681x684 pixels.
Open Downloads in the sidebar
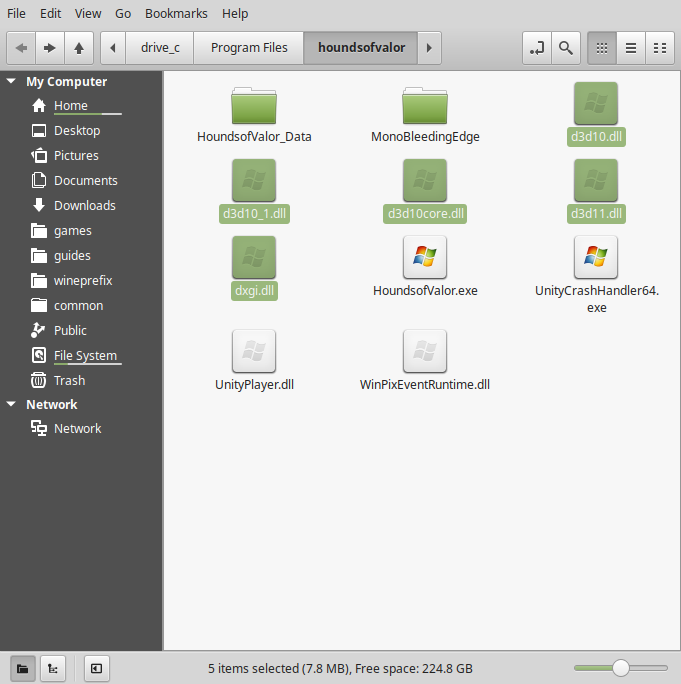[x=81, y=205]
